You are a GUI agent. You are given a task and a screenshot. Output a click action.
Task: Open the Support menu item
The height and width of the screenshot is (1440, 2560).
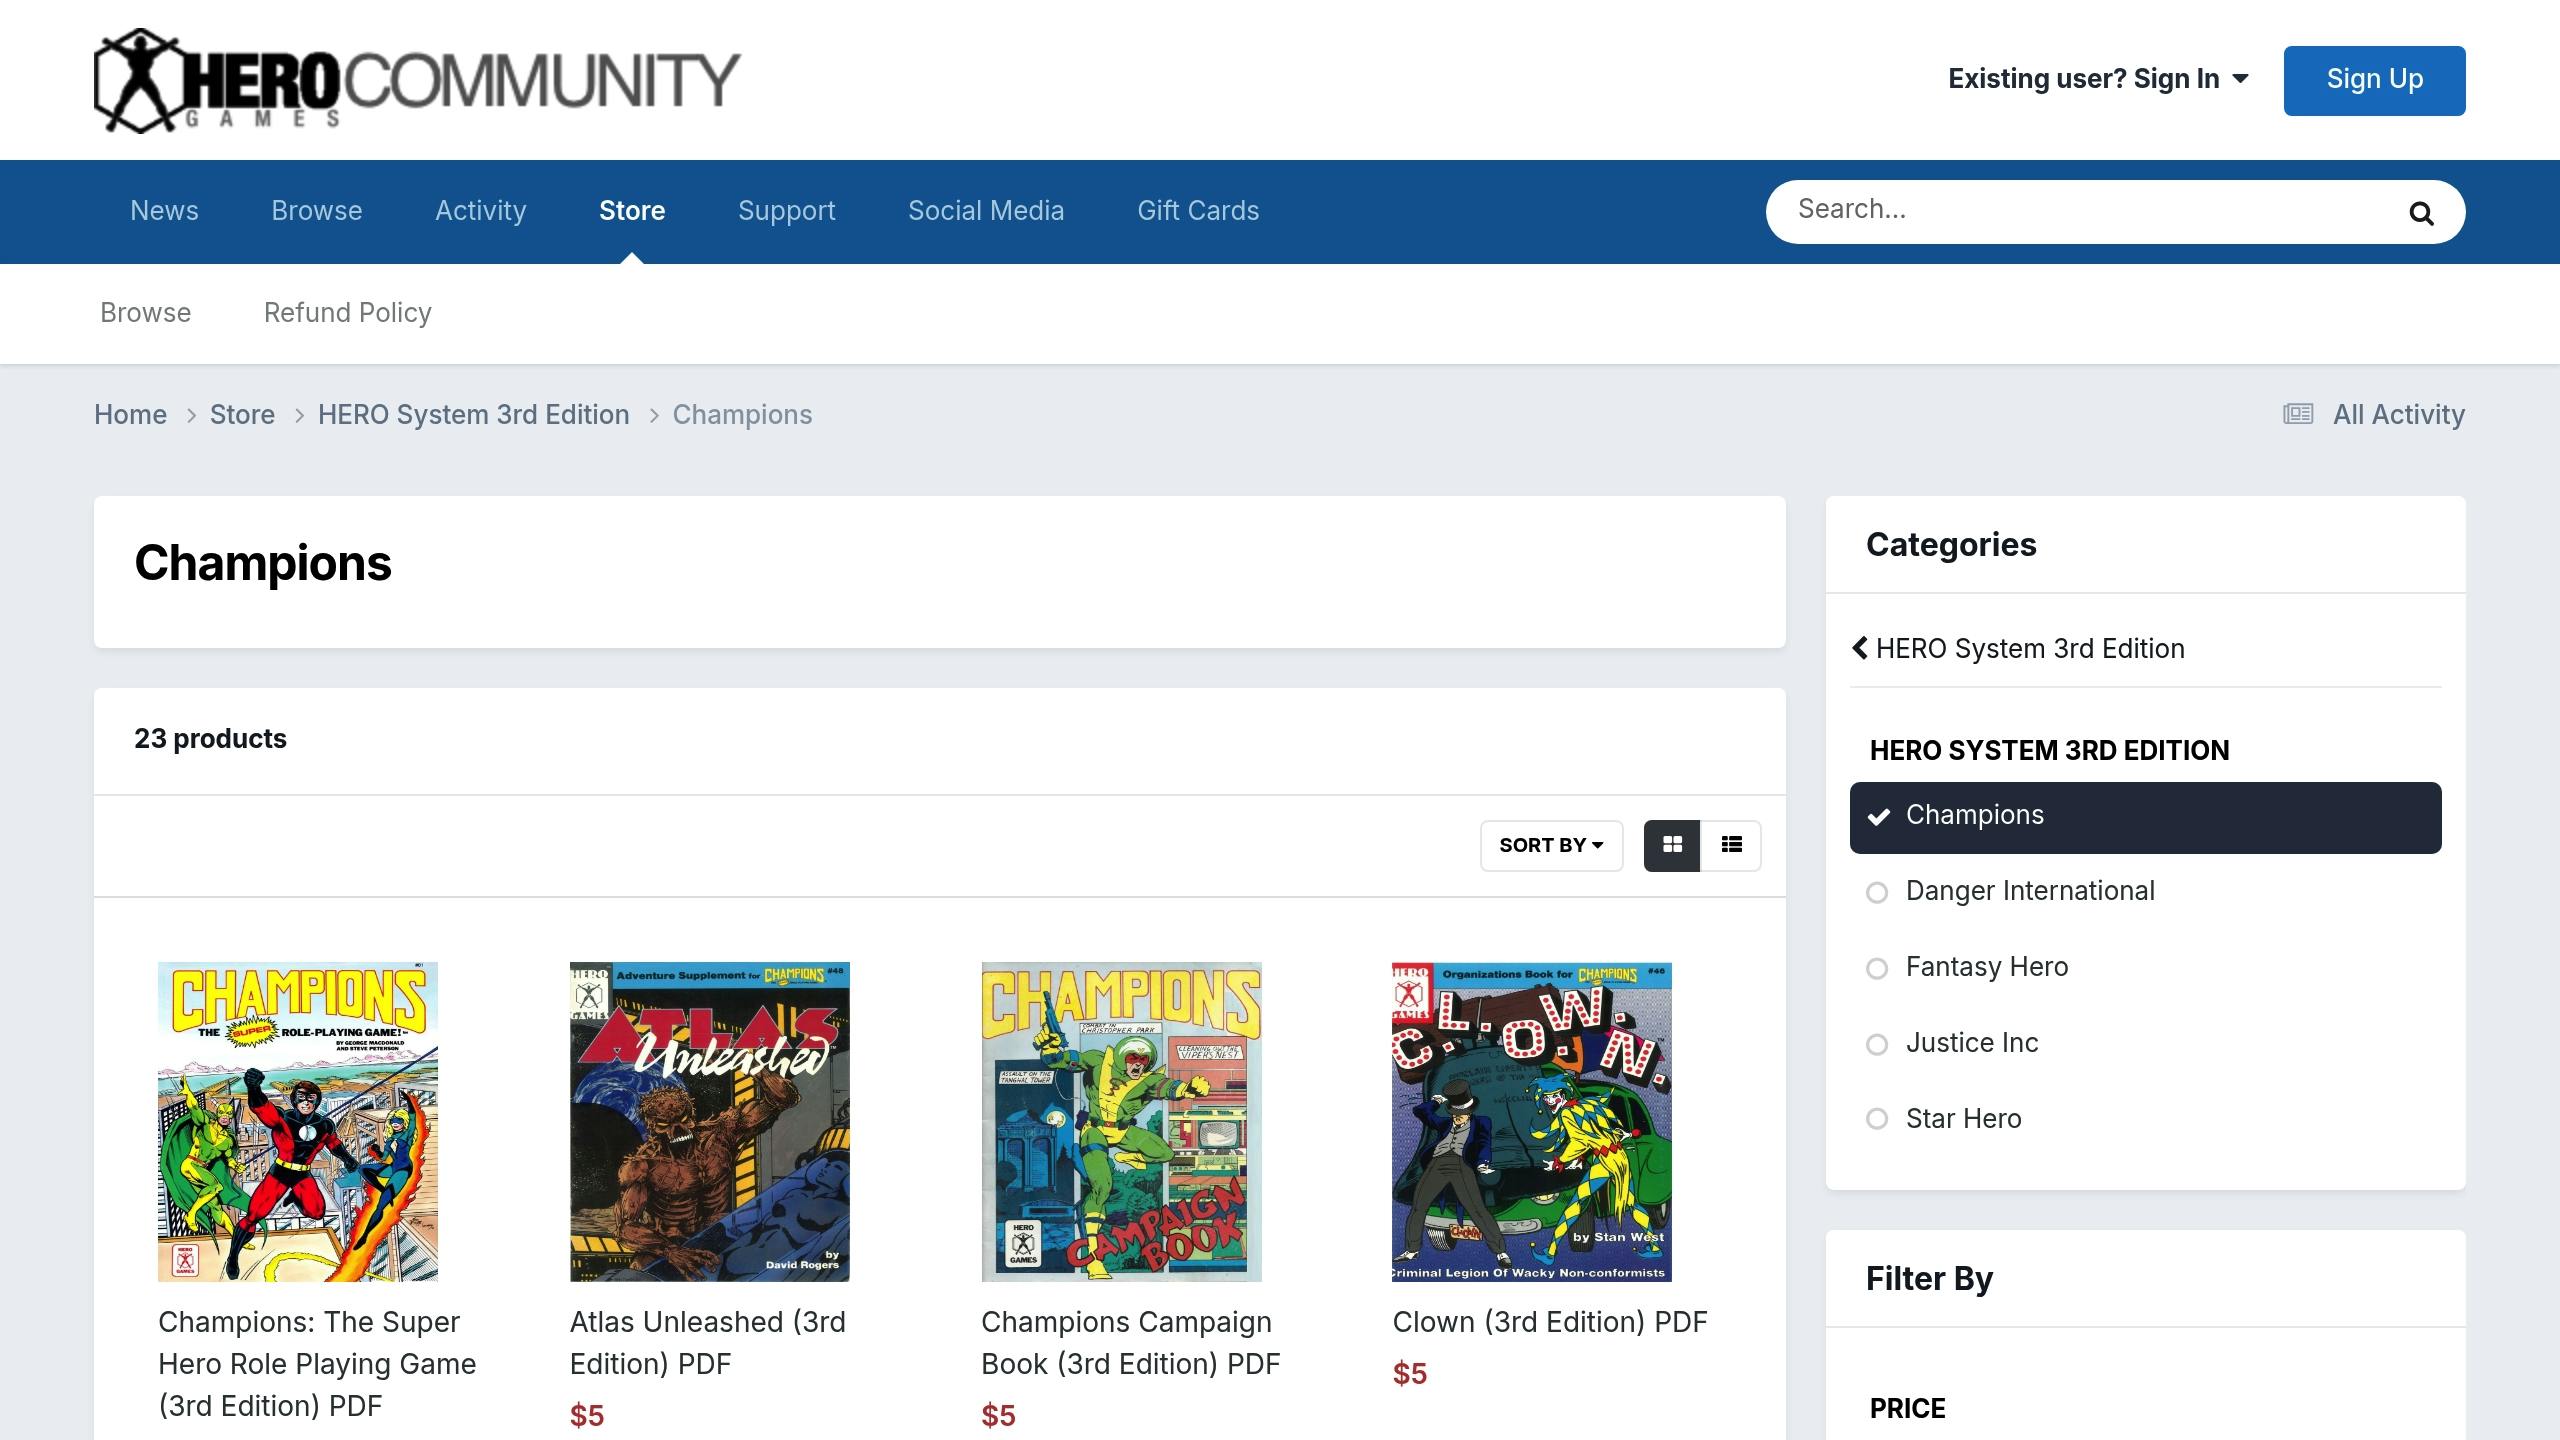click(x=786, y=211)
